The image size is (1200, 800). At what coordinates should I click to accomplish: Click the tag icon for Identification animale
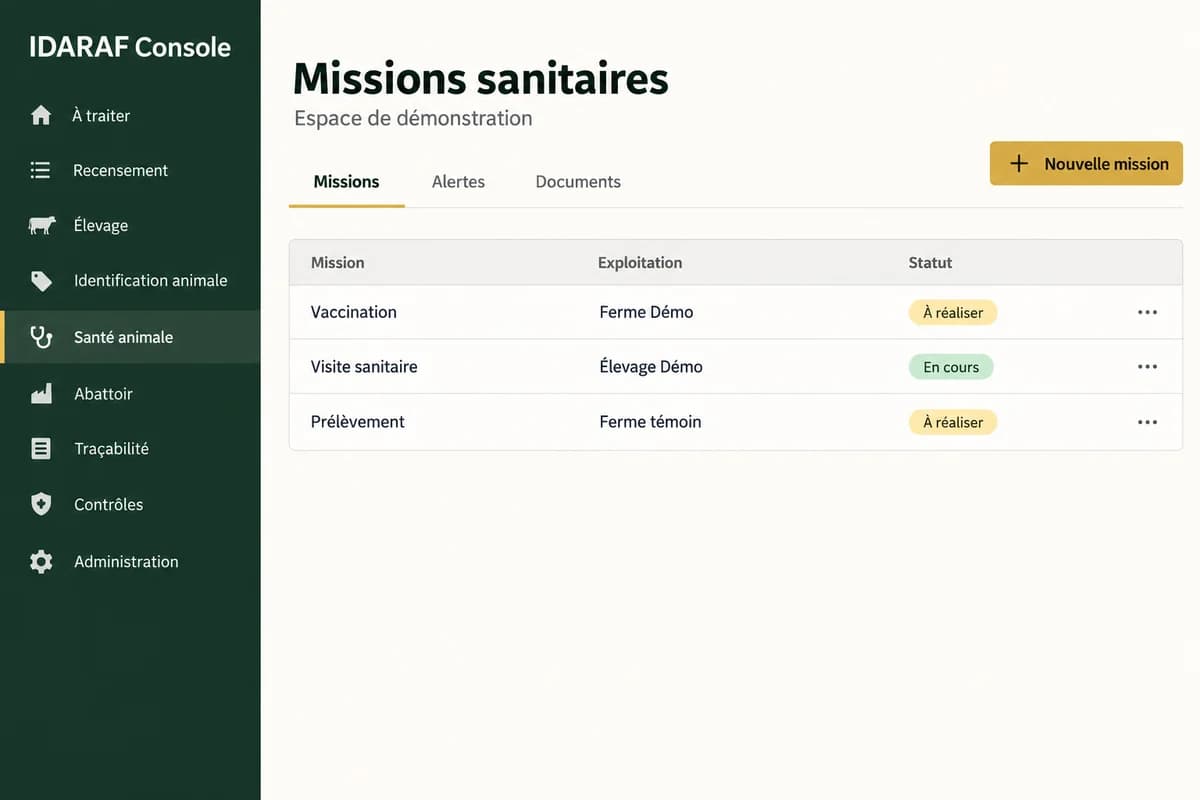point(41,281)
